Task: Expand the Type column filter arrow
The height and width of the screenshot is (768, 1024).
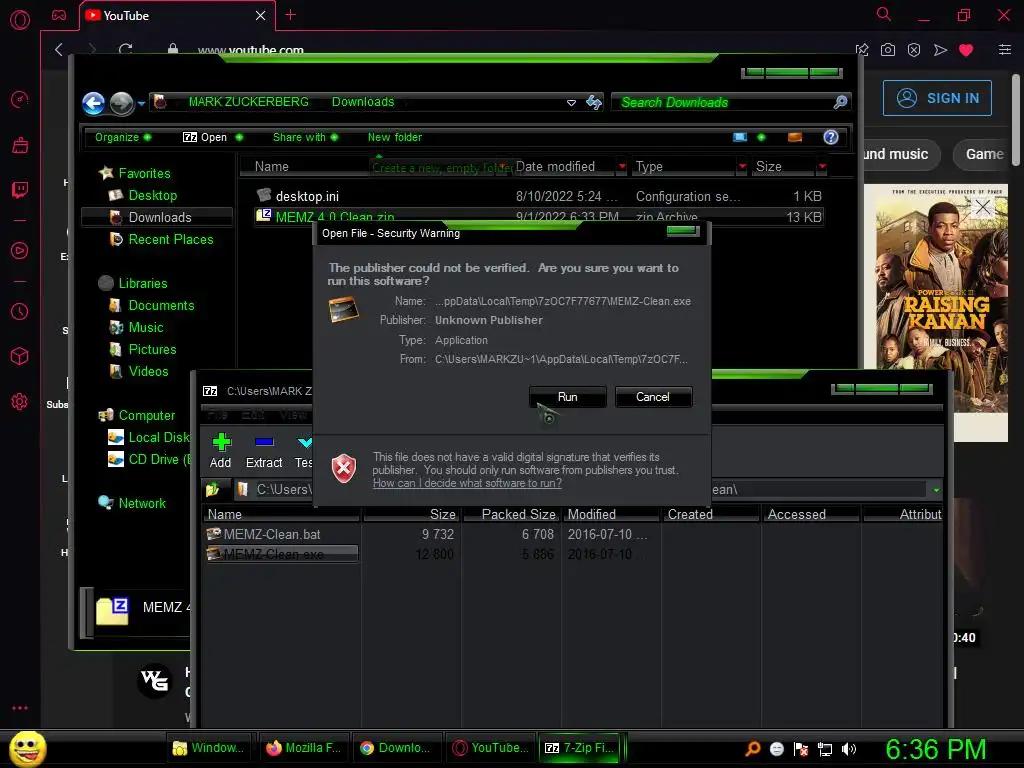Action: 743,167
